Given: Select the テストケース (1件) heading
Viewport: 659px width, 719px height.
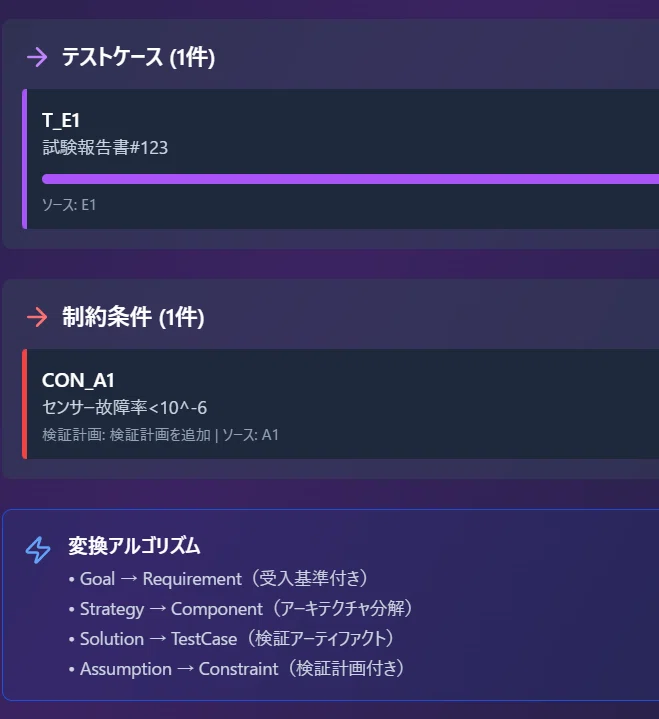Looking at the screenshot, I should (x=138, y=57).
